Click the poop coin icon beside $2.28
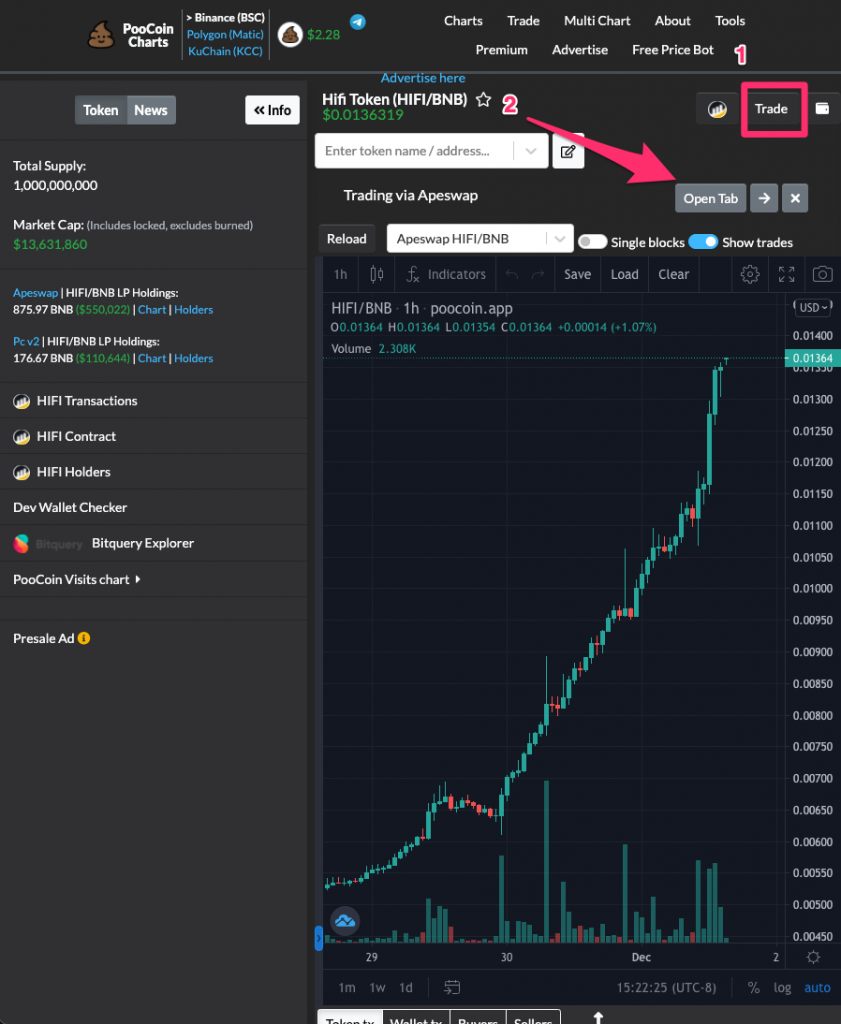Viewport: 841px width, 1024px height. 290,35
